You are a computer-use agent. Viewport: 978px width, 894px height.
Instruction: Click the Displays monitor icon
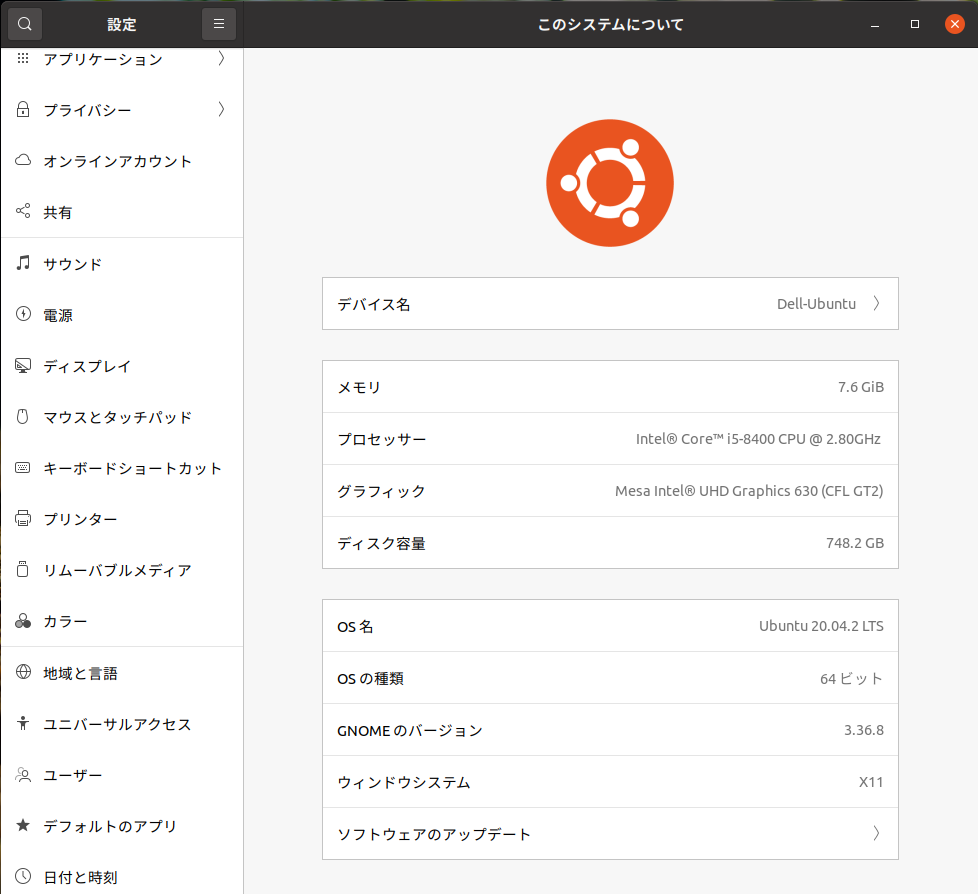tap(23, 365)
